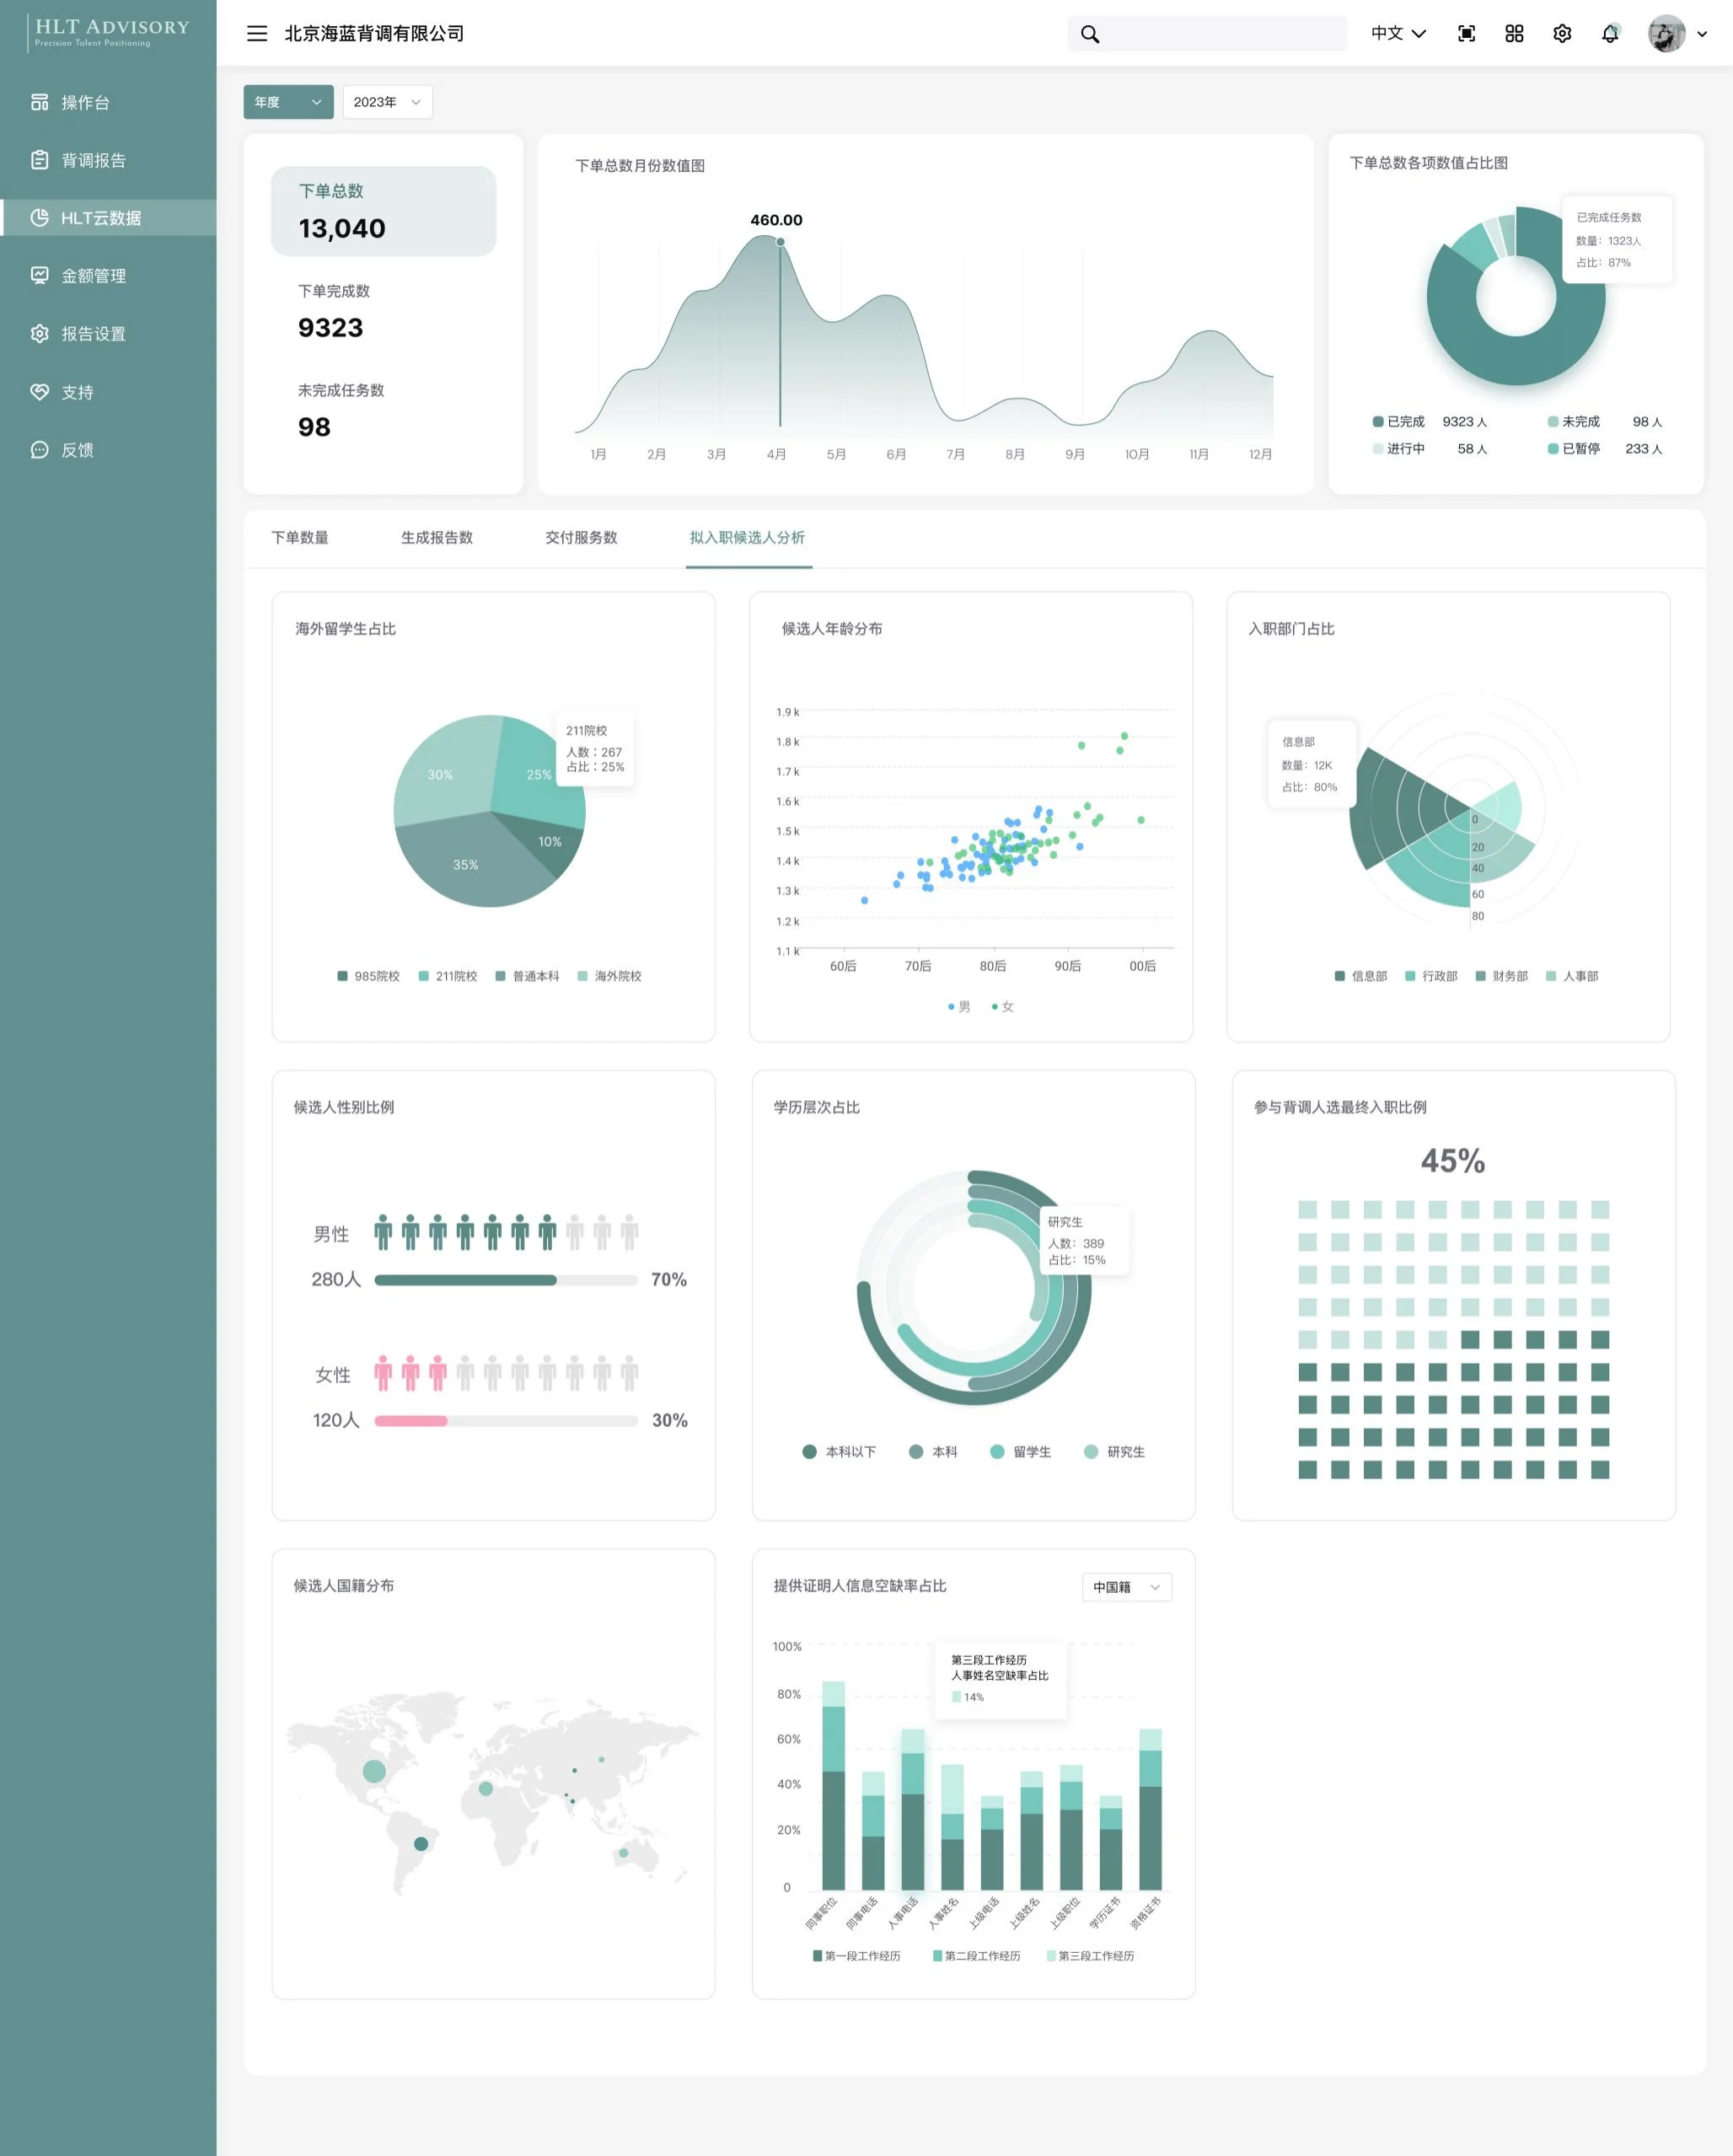Open the 2023年 year selector

tap(387, 102)
